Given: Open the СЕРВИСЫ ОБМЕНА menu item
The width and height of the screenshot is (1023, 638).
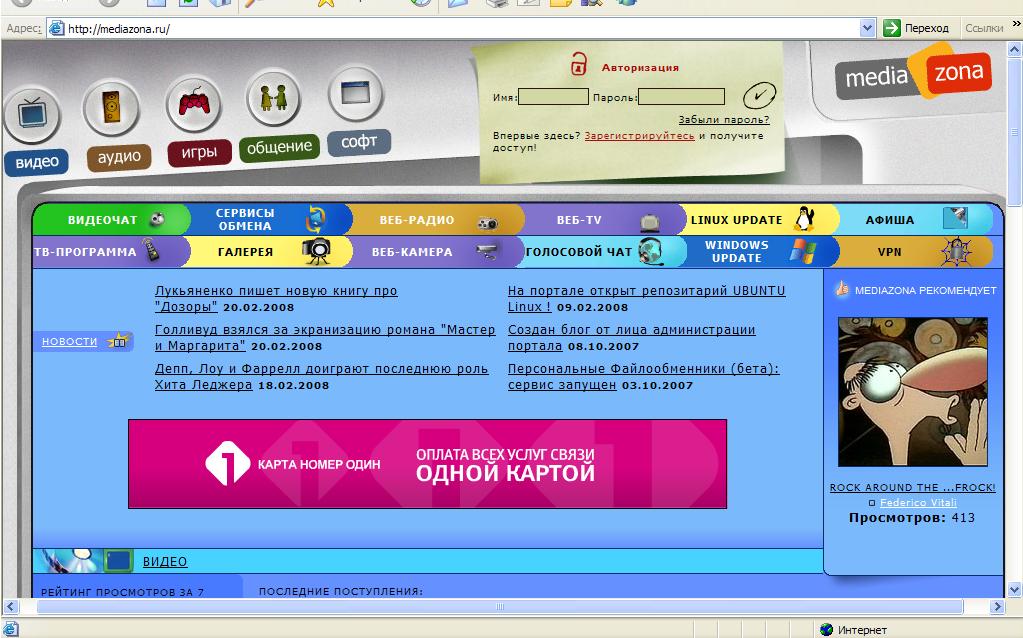Looking at the screenshot, I should click(x=245, y=219).
